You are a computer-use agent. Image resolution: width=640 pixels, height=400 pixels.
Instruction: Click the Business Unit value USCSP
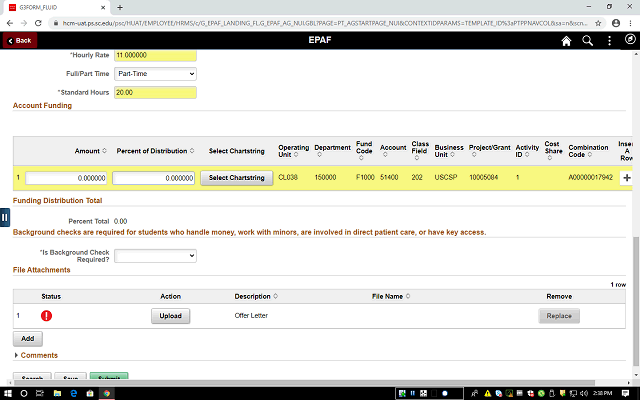[x=446, y=178]
